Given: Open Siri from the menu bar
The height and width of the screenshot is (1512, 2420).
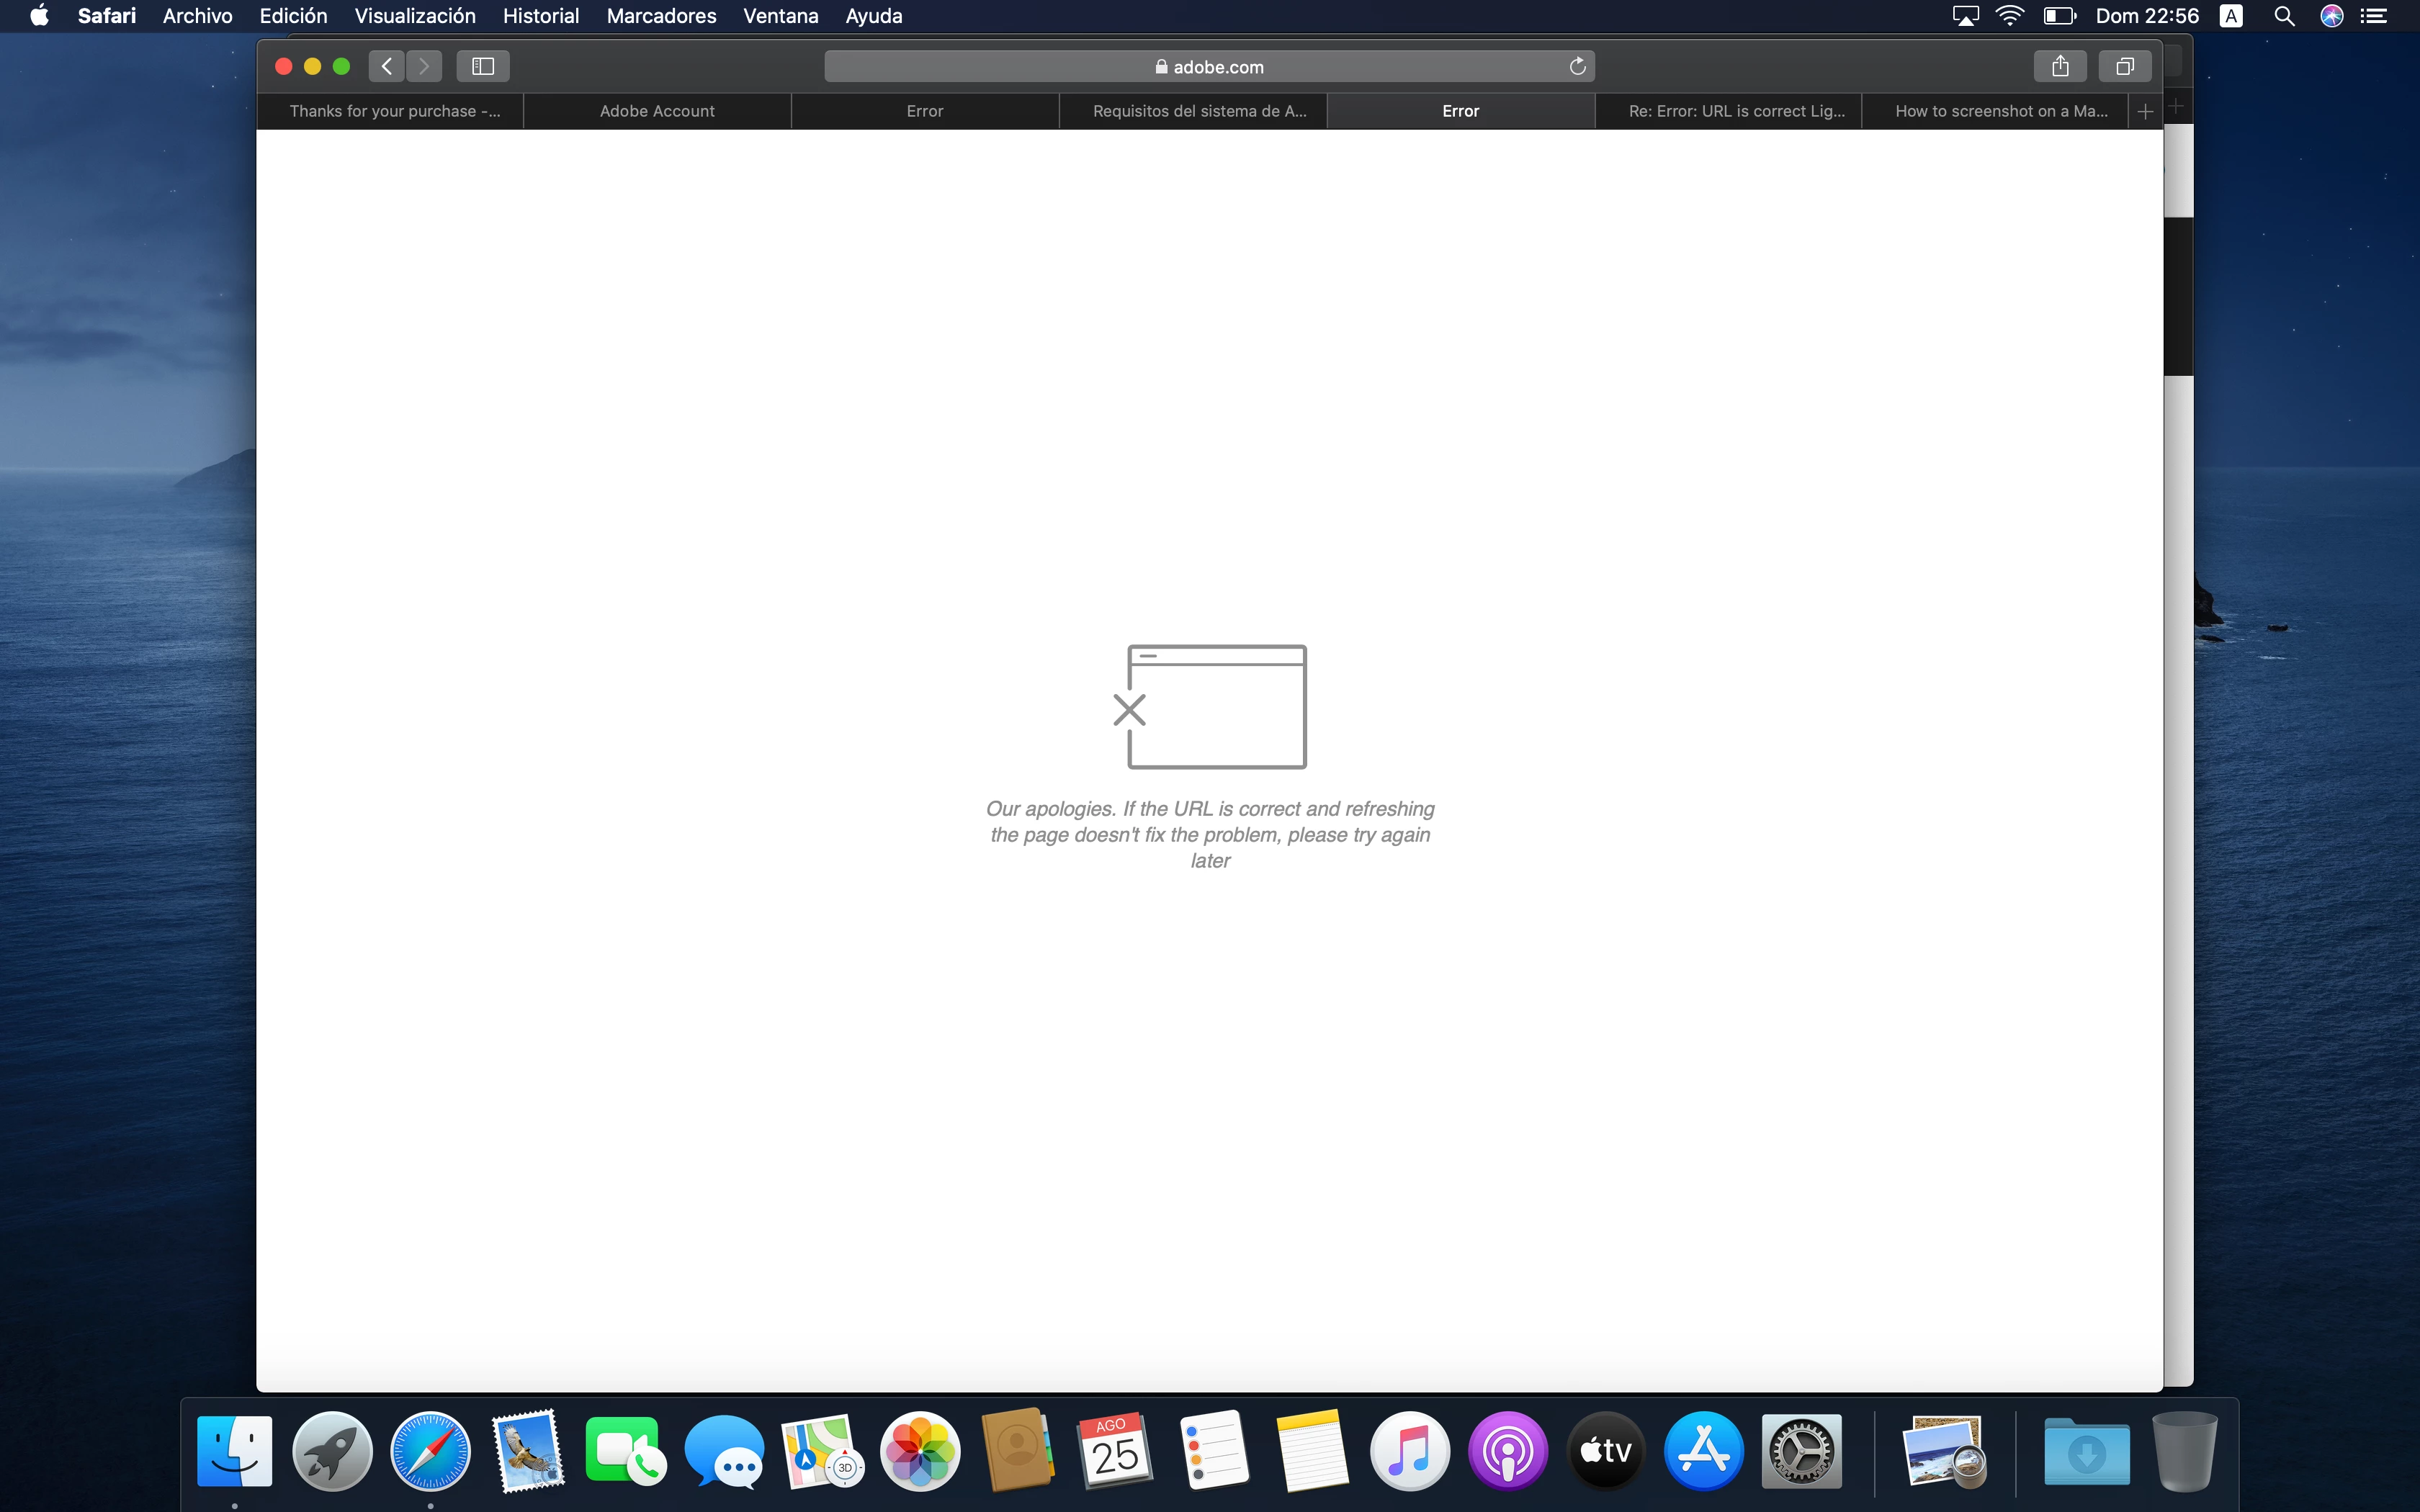Looking at the screenshot, I should pyautogui.click(x=2332, y=16).
